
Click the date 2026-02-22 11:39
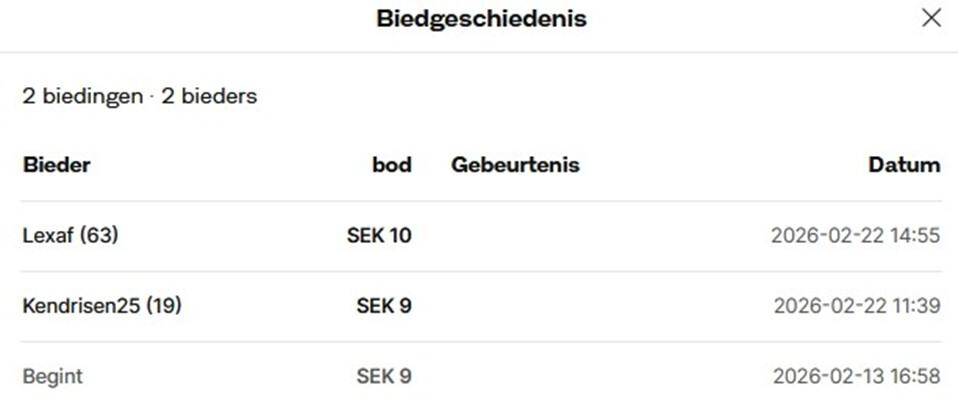click(856, 306)
